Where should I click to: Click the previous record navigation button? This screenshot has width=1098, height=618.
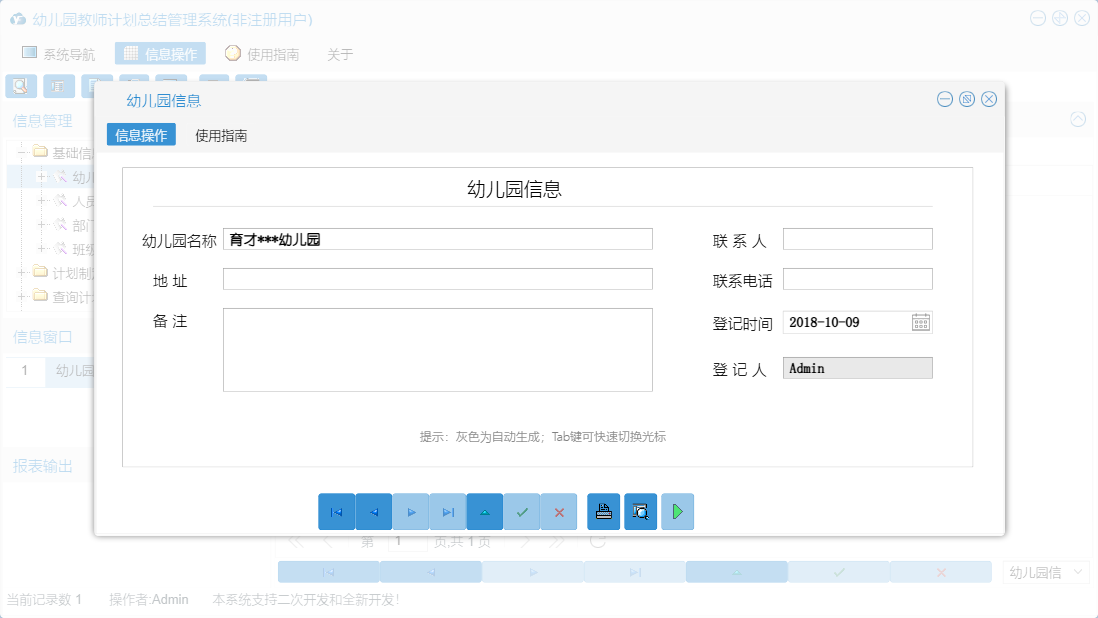[373, 511]
